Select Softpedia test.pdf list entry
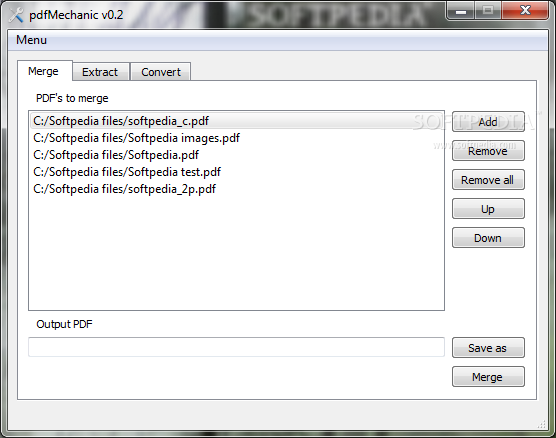 click(237, 172)
